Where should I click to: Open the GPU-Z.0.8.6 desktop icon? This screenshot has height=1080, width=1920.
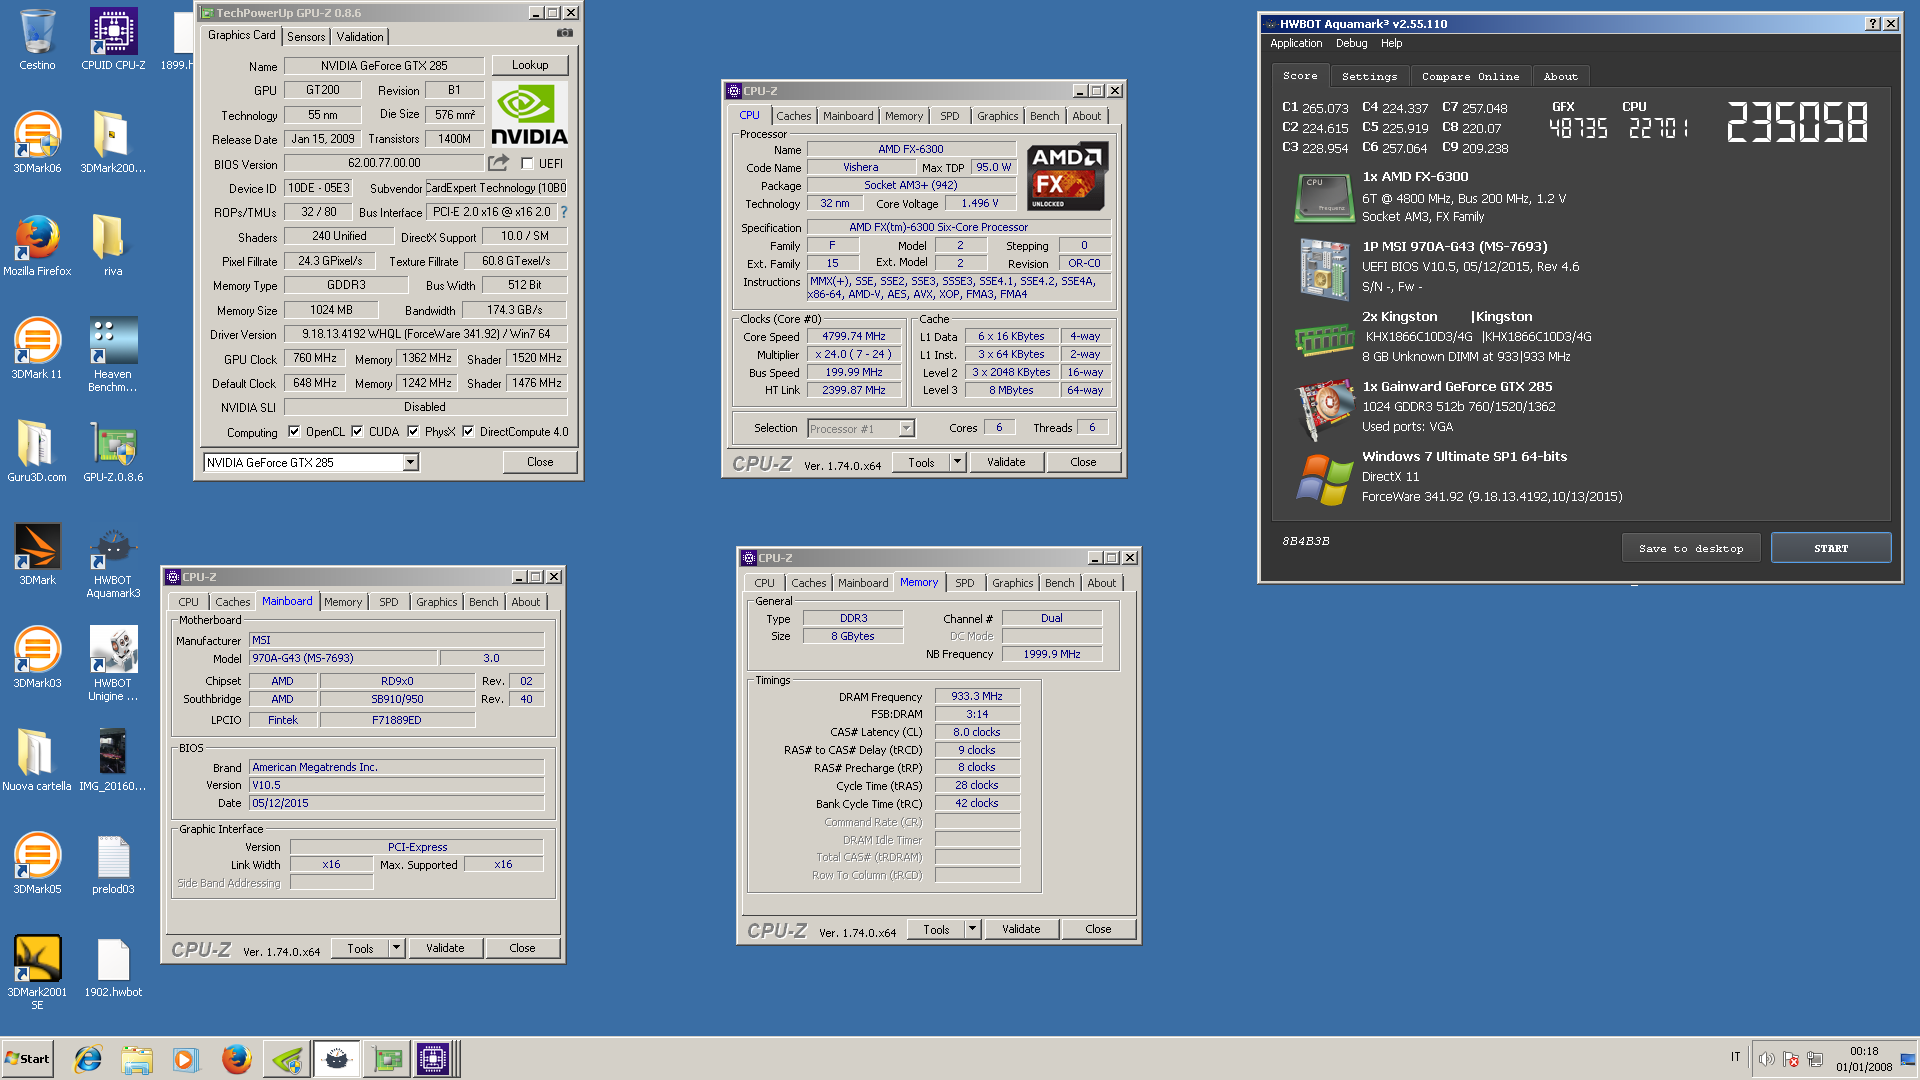tap(113, 452)
